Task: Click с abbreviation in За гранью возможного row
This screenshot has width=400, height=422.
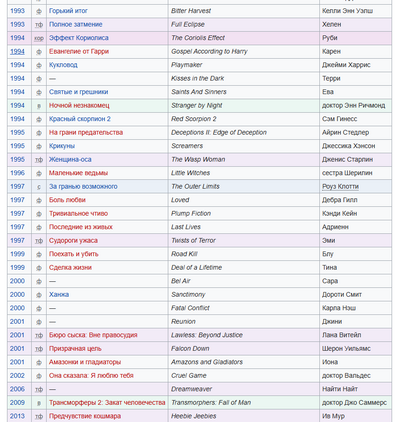Action: click(x=39, y=187)
